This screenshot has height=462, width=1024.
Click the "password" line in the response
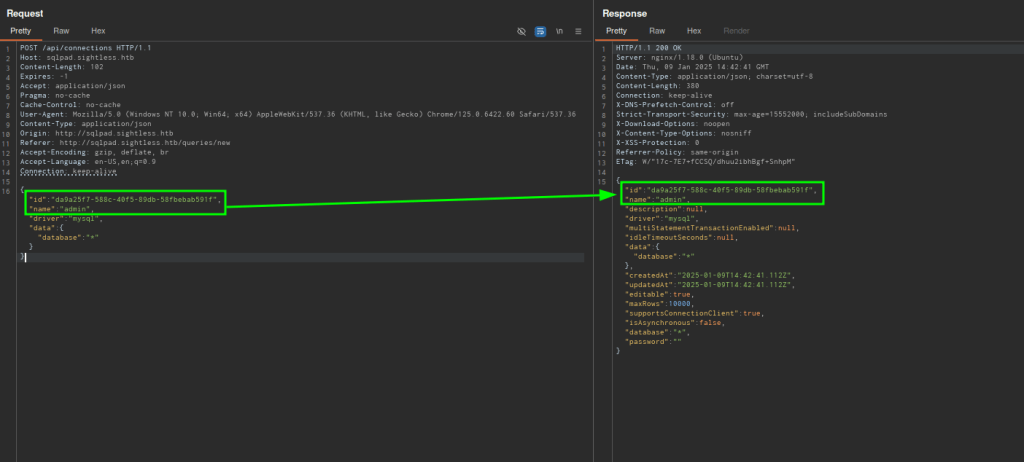pos(651,341)
